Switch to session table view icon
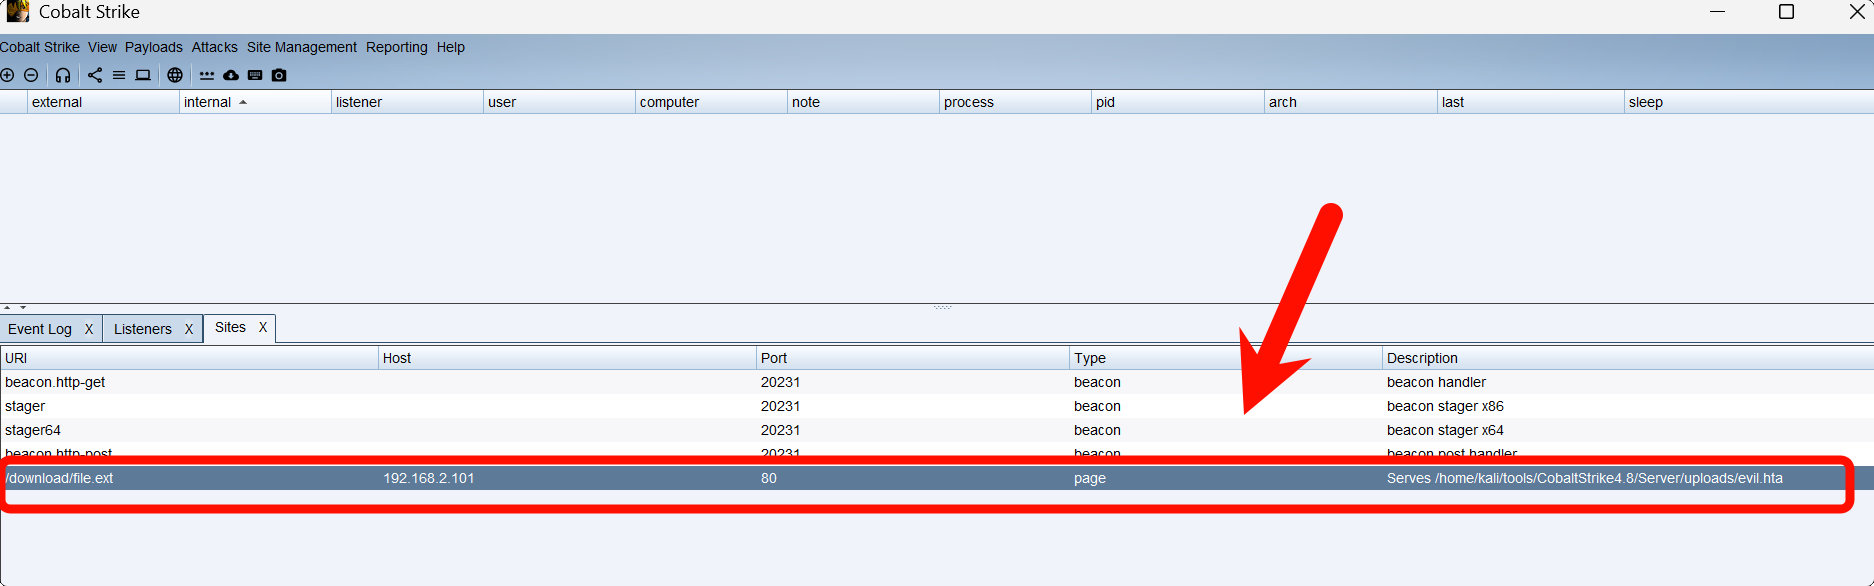Screen dimensions: 1874x586 tap(119, 75)
